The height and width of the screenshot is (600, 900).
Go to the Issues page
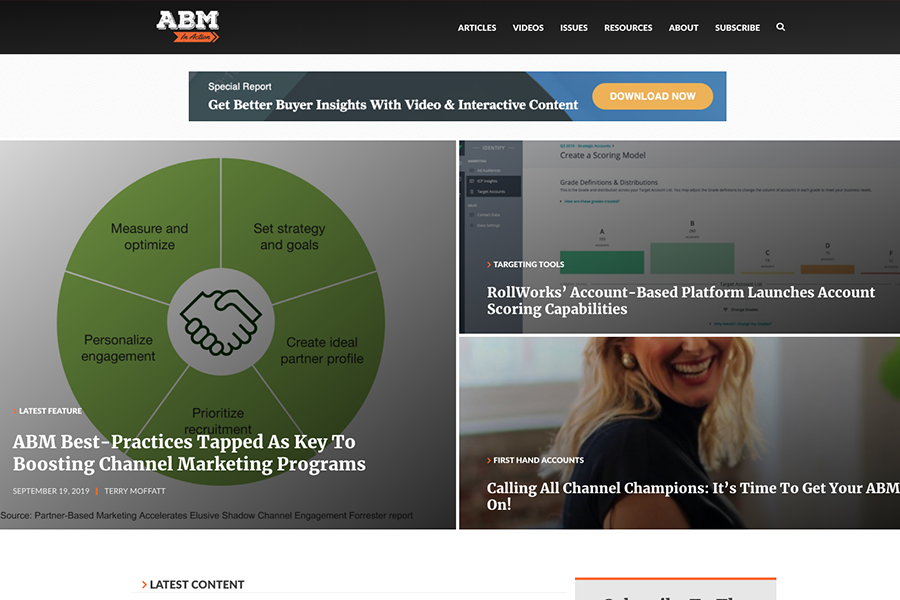click(574, 28)
